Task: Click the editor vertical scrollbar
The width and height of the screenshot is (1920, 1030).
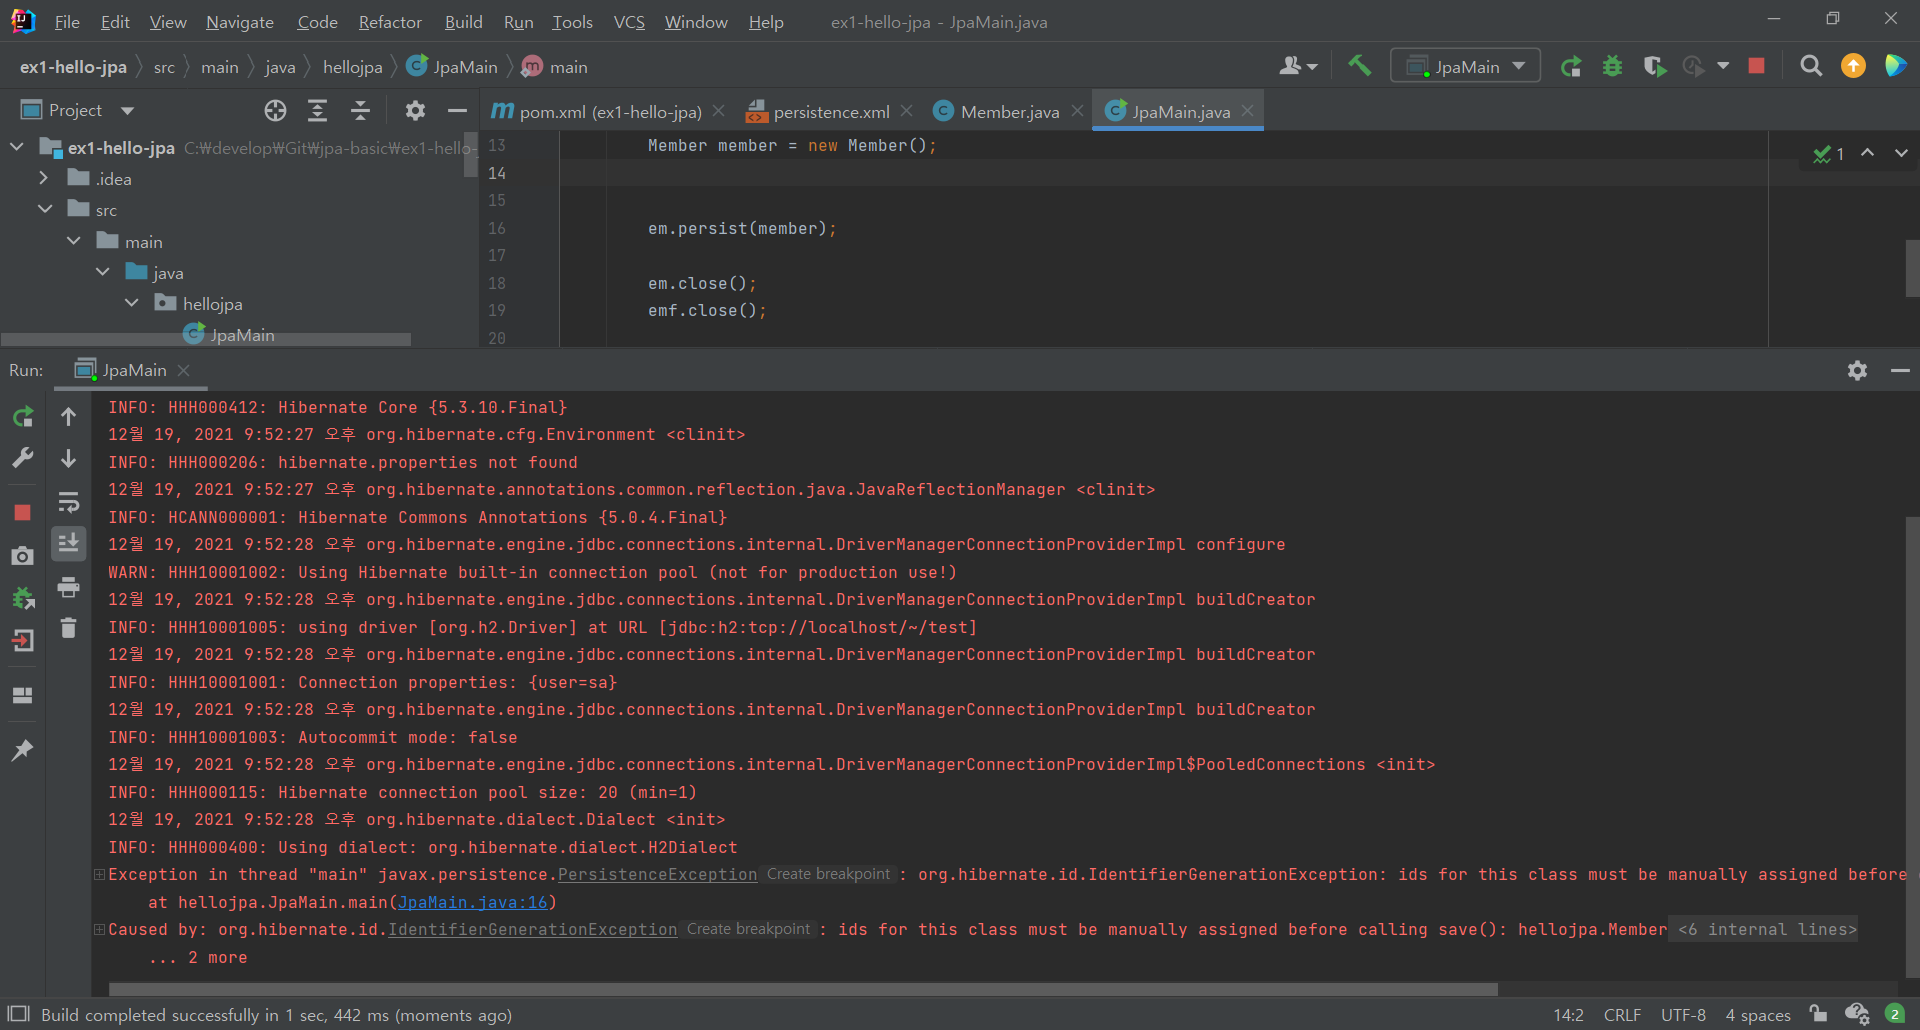Action: click(x=1912, y=268)
